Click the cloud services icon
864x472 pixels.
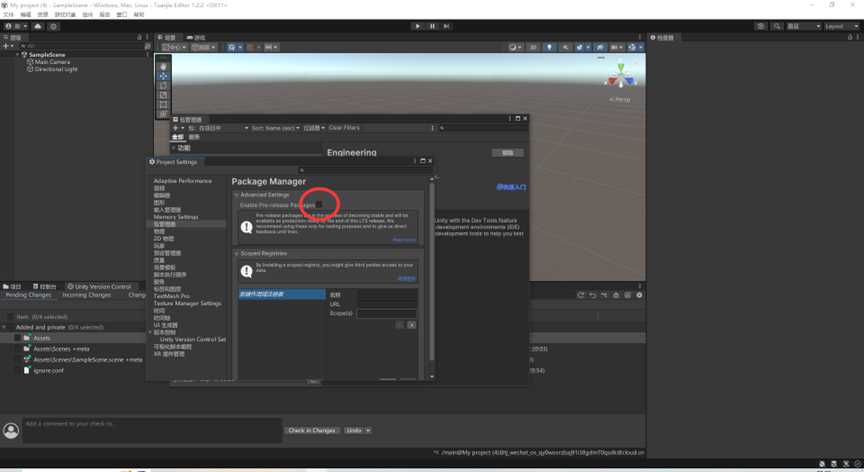[x=38, y=26]
